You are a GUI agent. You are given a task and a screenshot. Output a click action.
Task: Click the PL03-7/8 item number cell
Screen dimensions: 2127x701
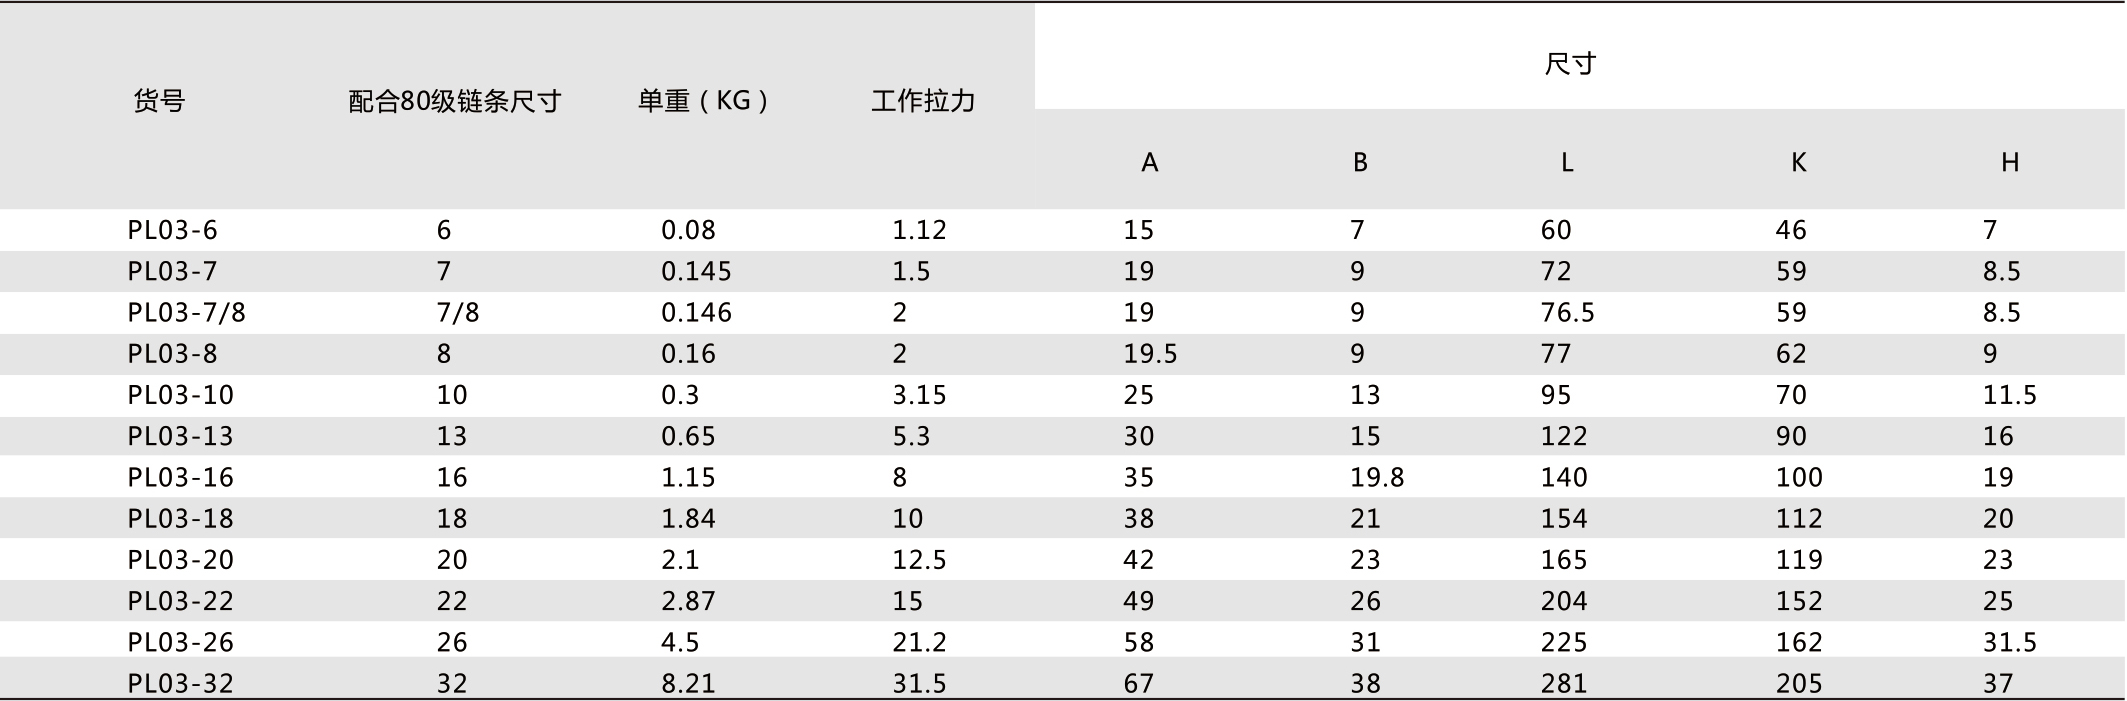186,313
